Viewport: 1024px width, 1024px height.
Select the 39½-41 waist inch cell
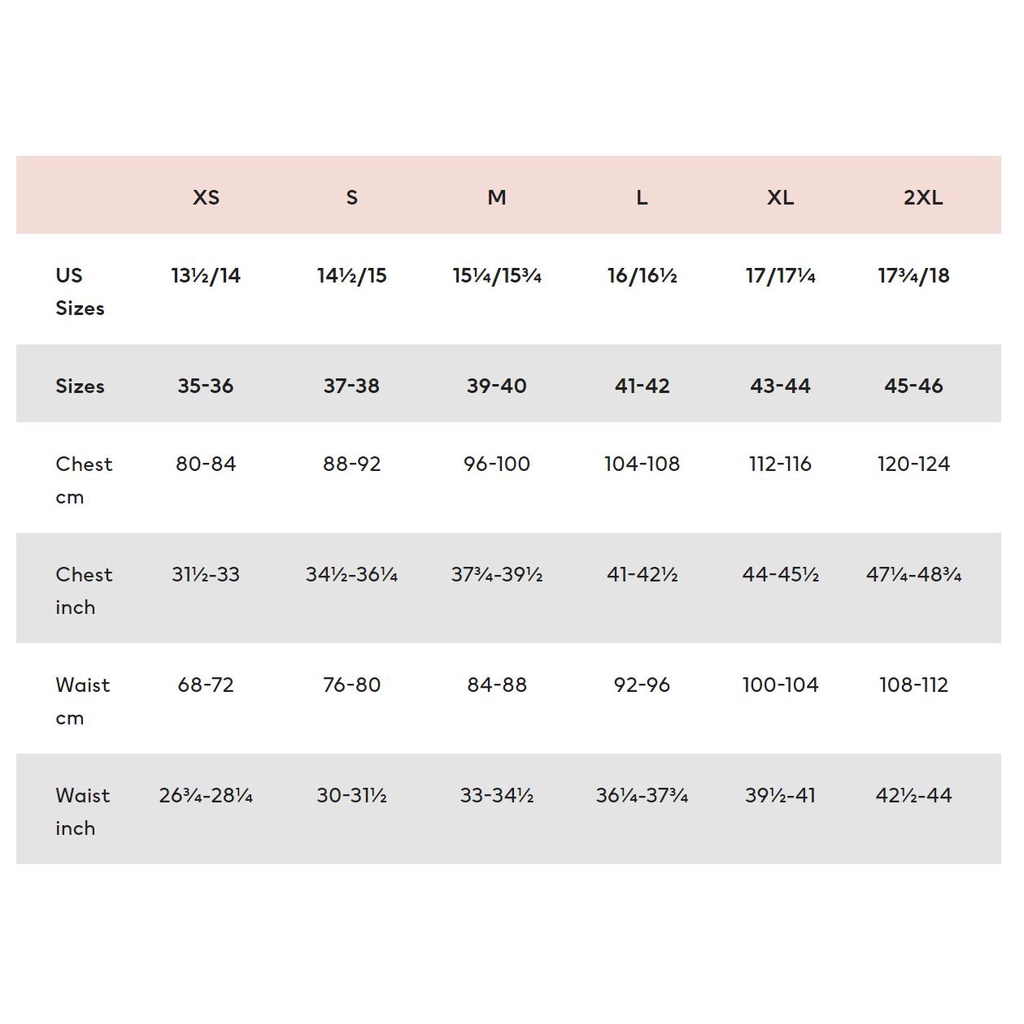pos(780,796)
